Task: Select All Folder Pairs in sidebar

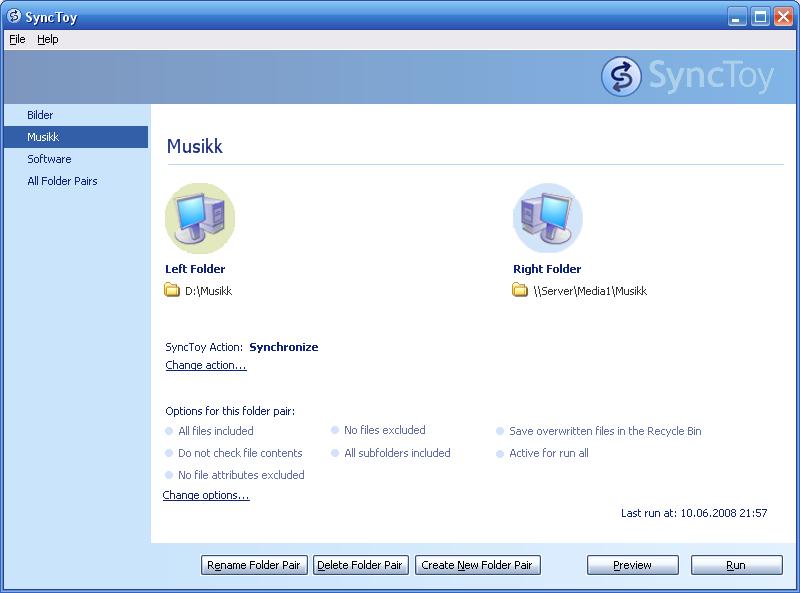Action: [x=76, y=181]
